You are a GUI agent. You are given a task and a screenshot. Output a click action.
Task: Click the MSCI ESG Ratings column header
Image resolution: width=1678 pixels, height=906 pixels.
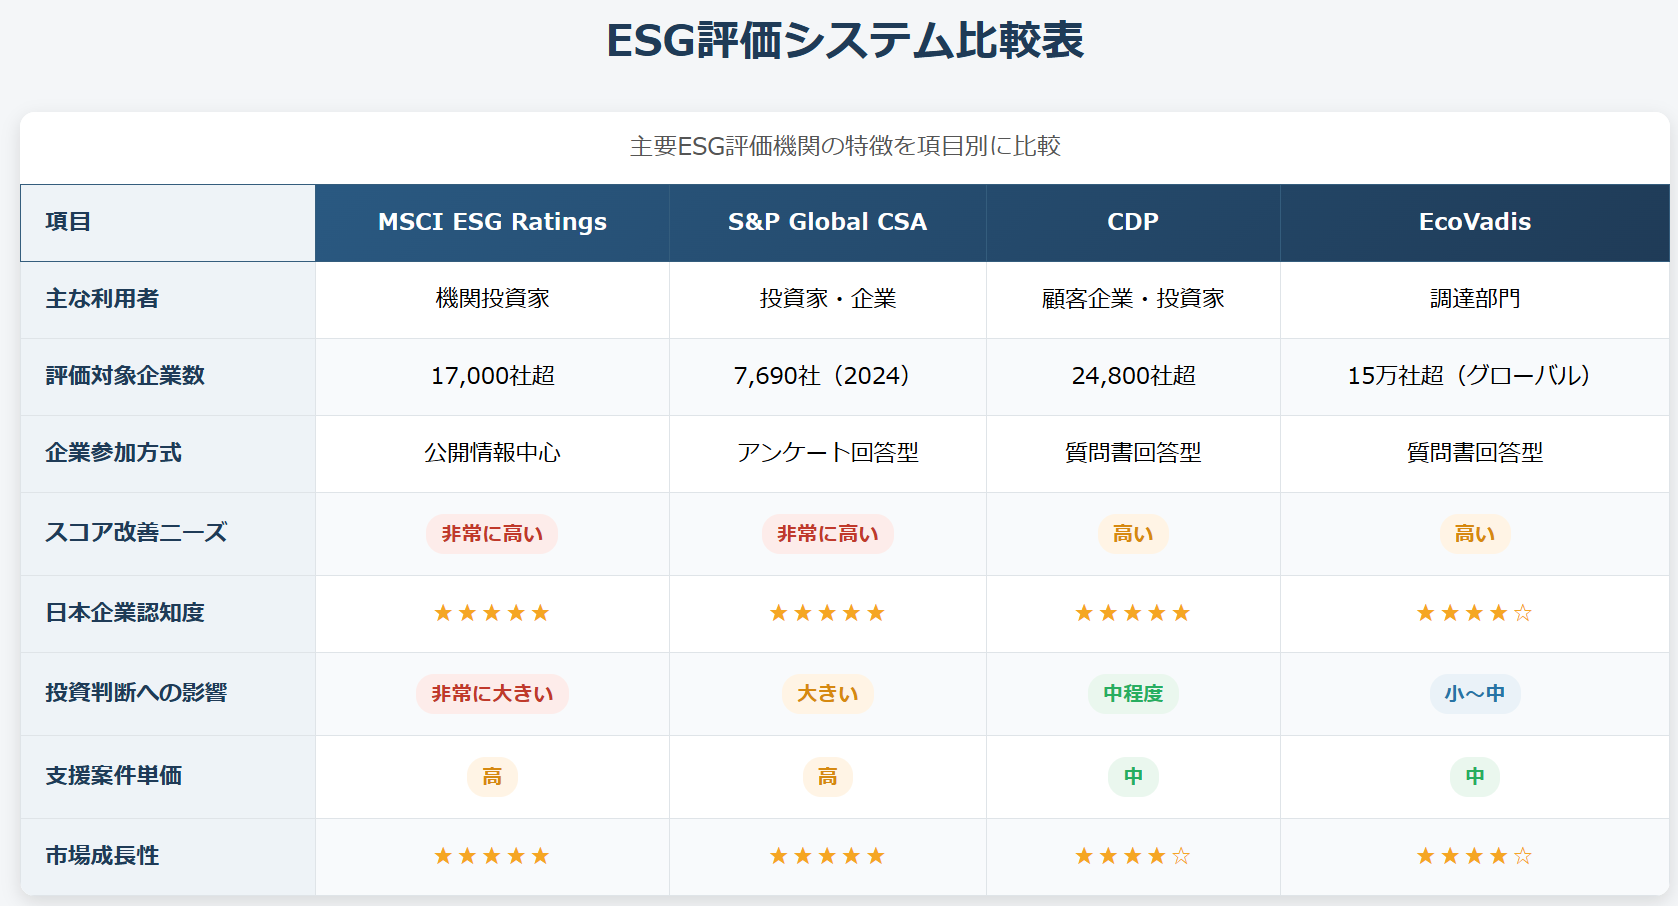(x=492, y=222)
